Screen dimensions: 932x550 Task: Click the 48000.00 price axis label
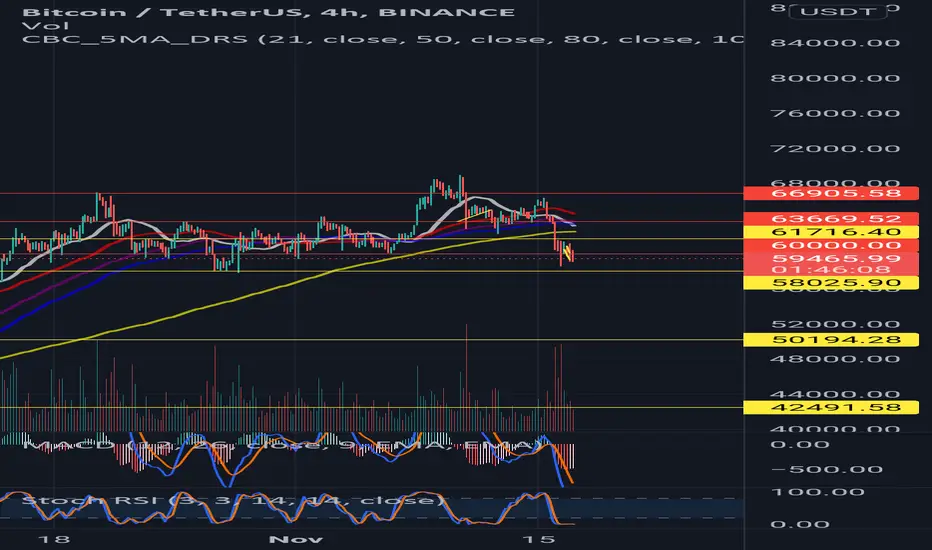click(x=835, y=359)
